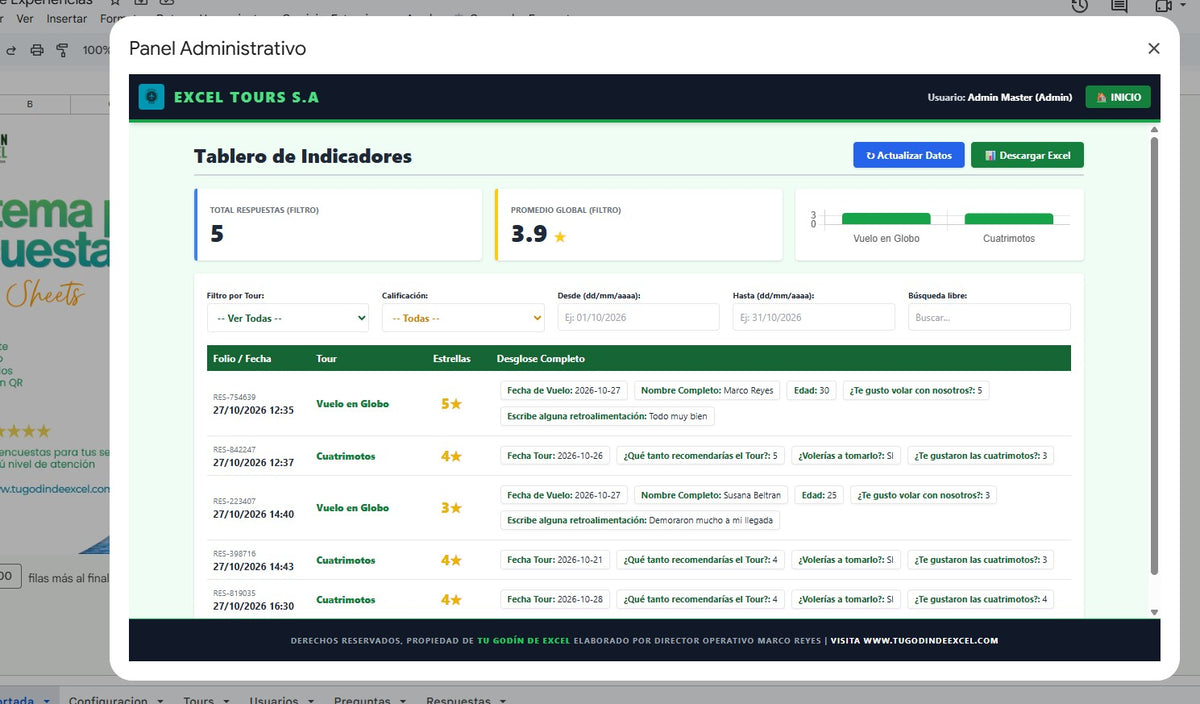Close the Panel Administrativo dialog

1153,48
